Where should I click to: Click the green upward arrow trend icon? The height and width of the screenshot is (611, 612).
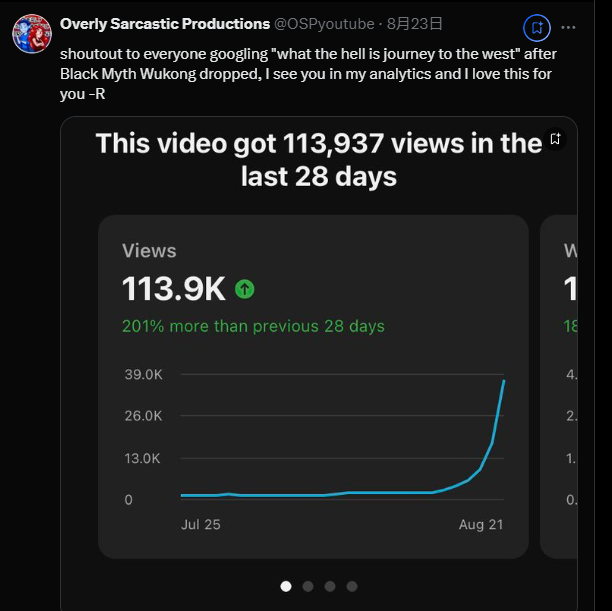(245, 289)
